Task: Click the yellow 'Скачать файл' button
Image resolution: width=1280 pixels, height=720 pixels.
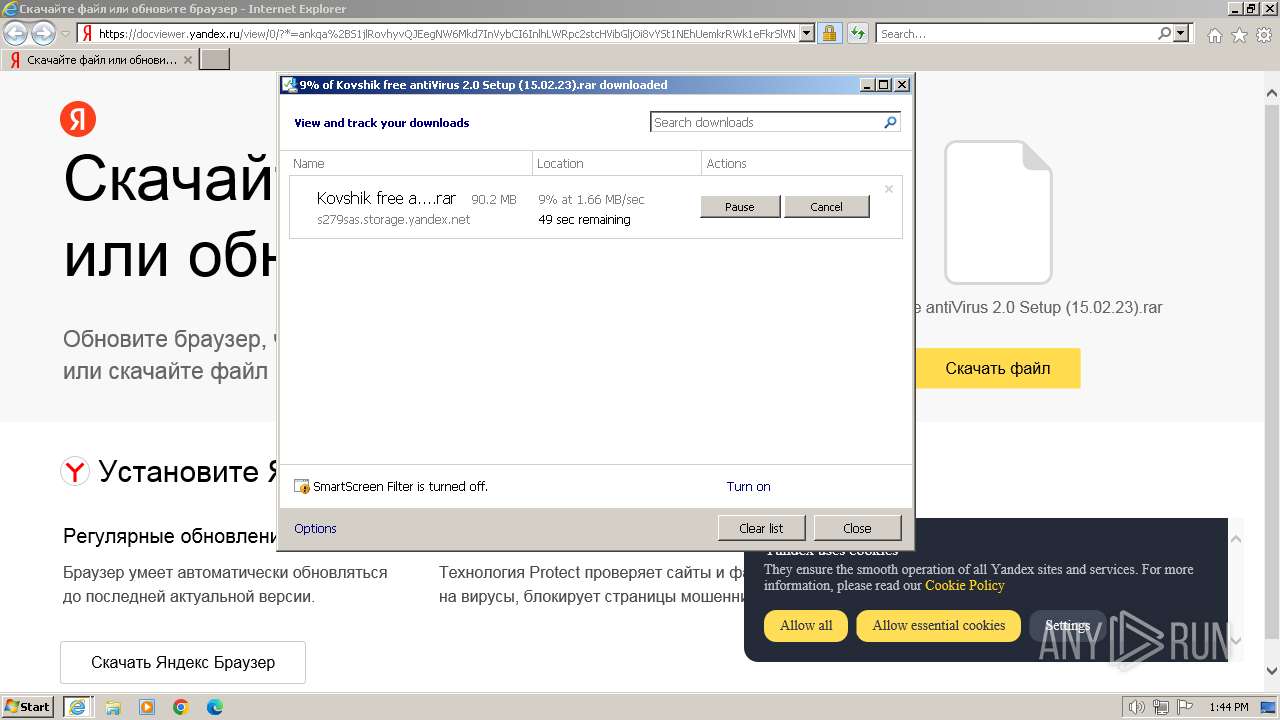Action: click(x=997, y=368)
